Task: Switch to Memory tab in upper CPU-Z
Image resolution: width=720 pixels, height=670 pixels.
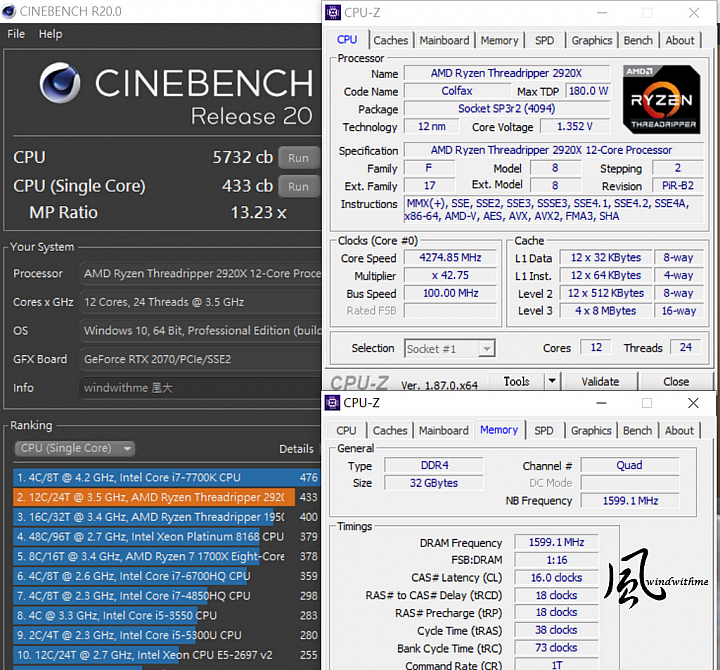Action: pyautogui.click(x=499, y=40)
